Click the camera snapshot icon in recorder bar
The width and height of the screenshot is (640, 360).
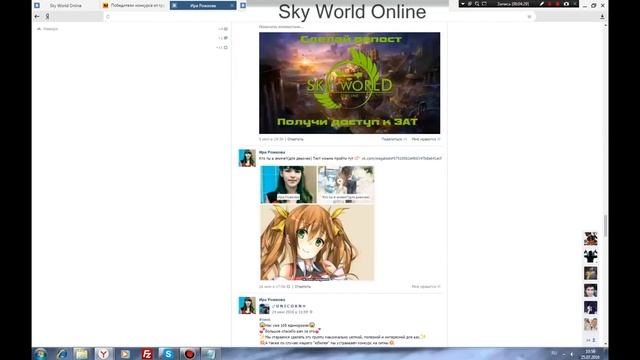coord(566,4)
